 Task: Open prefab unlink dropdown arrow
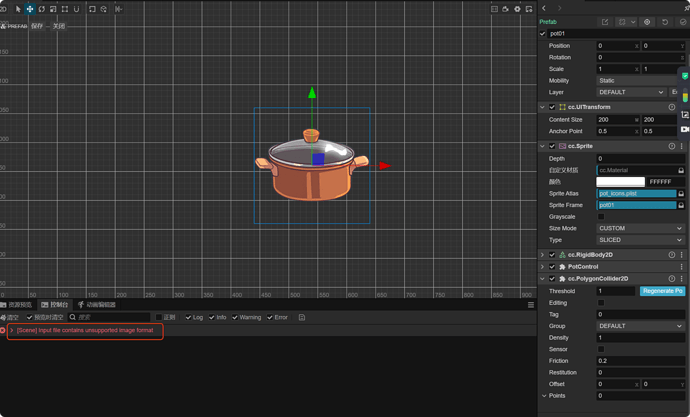pos(633,22)
